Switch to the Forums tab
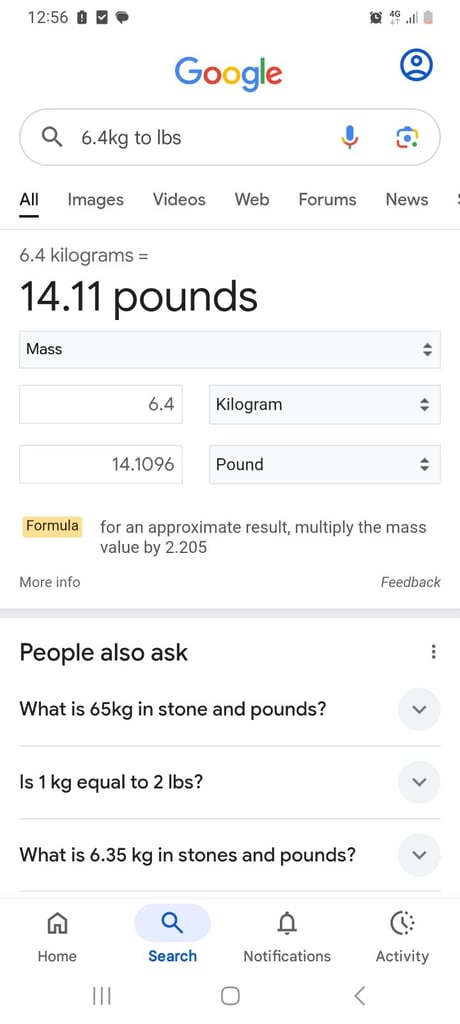This screenshot has height=1024, width=460. (x=327, y=199)
